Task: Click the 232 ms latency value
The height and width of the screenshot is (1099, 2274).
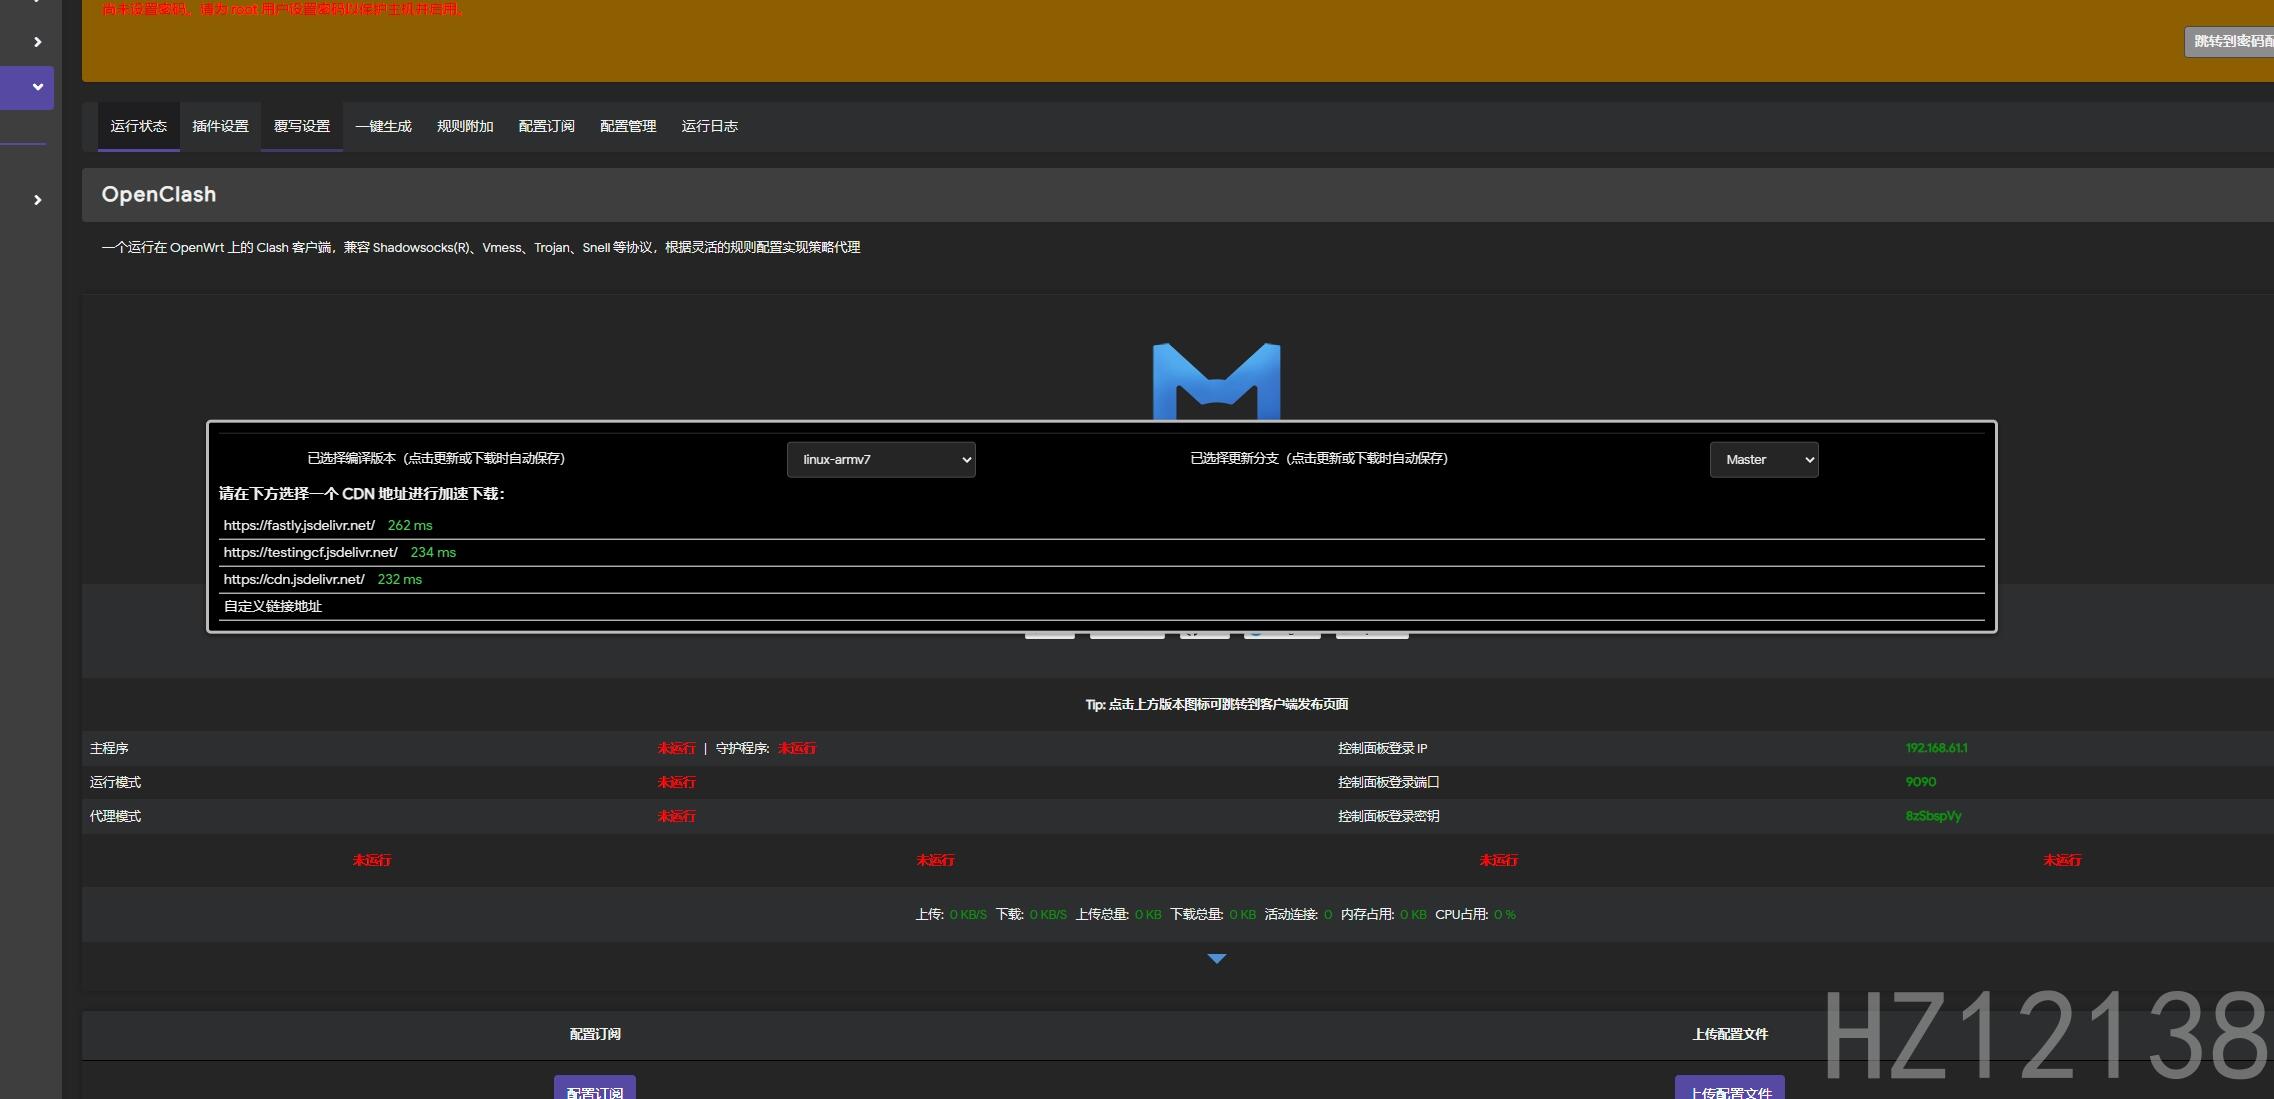Action: (x=400, y=579)
